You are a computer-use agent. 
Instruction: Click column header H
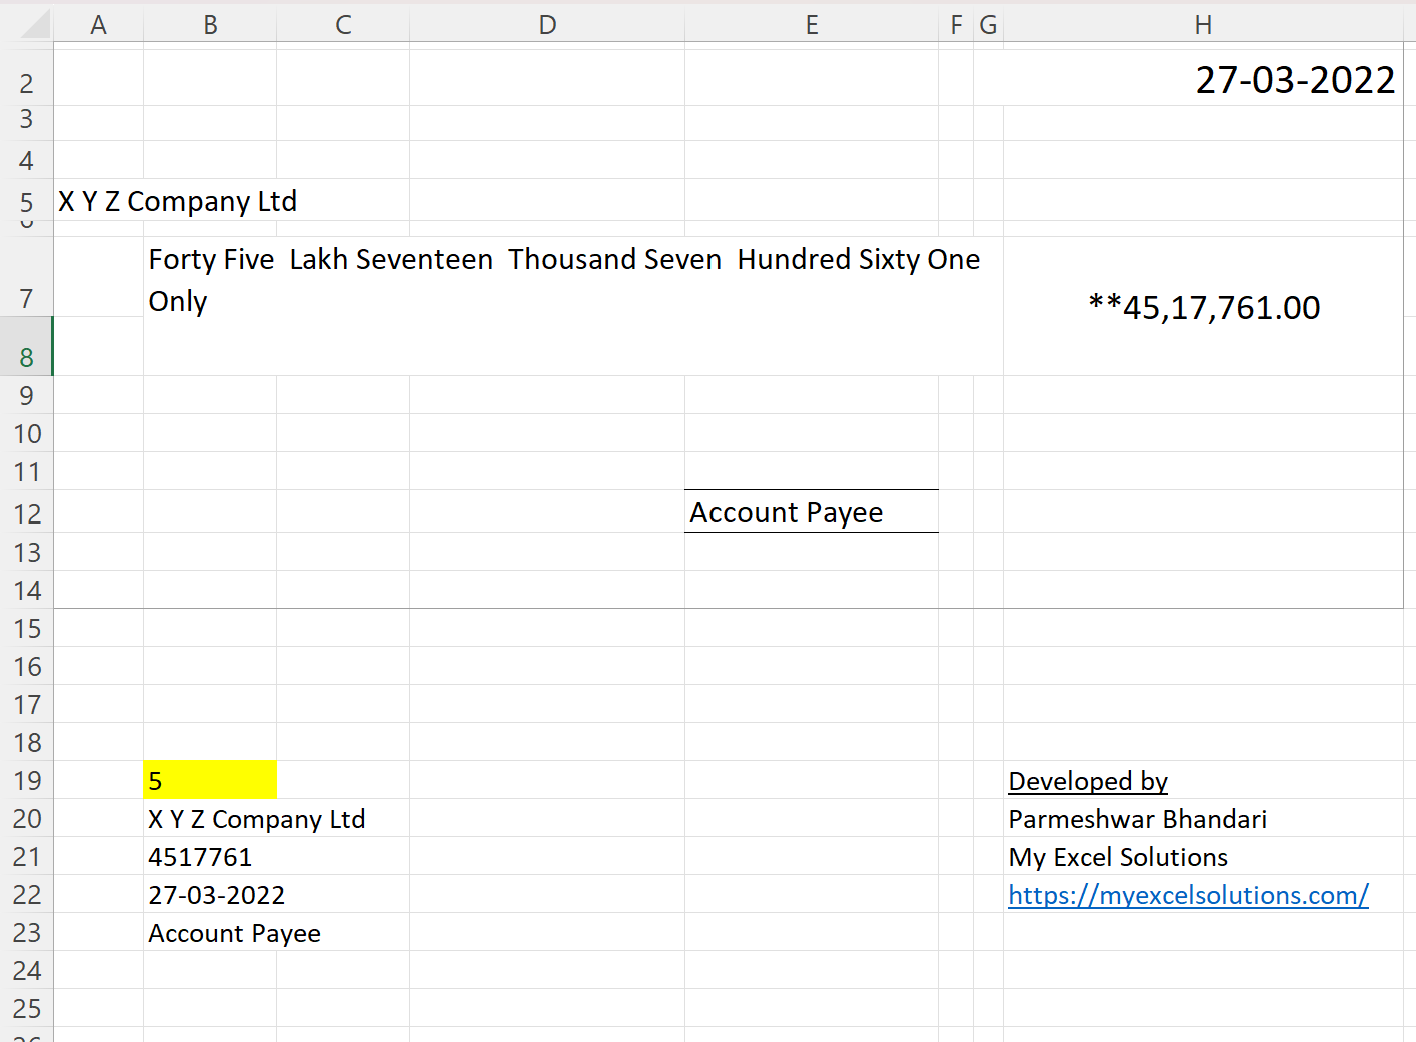[x=1204, y=23]
